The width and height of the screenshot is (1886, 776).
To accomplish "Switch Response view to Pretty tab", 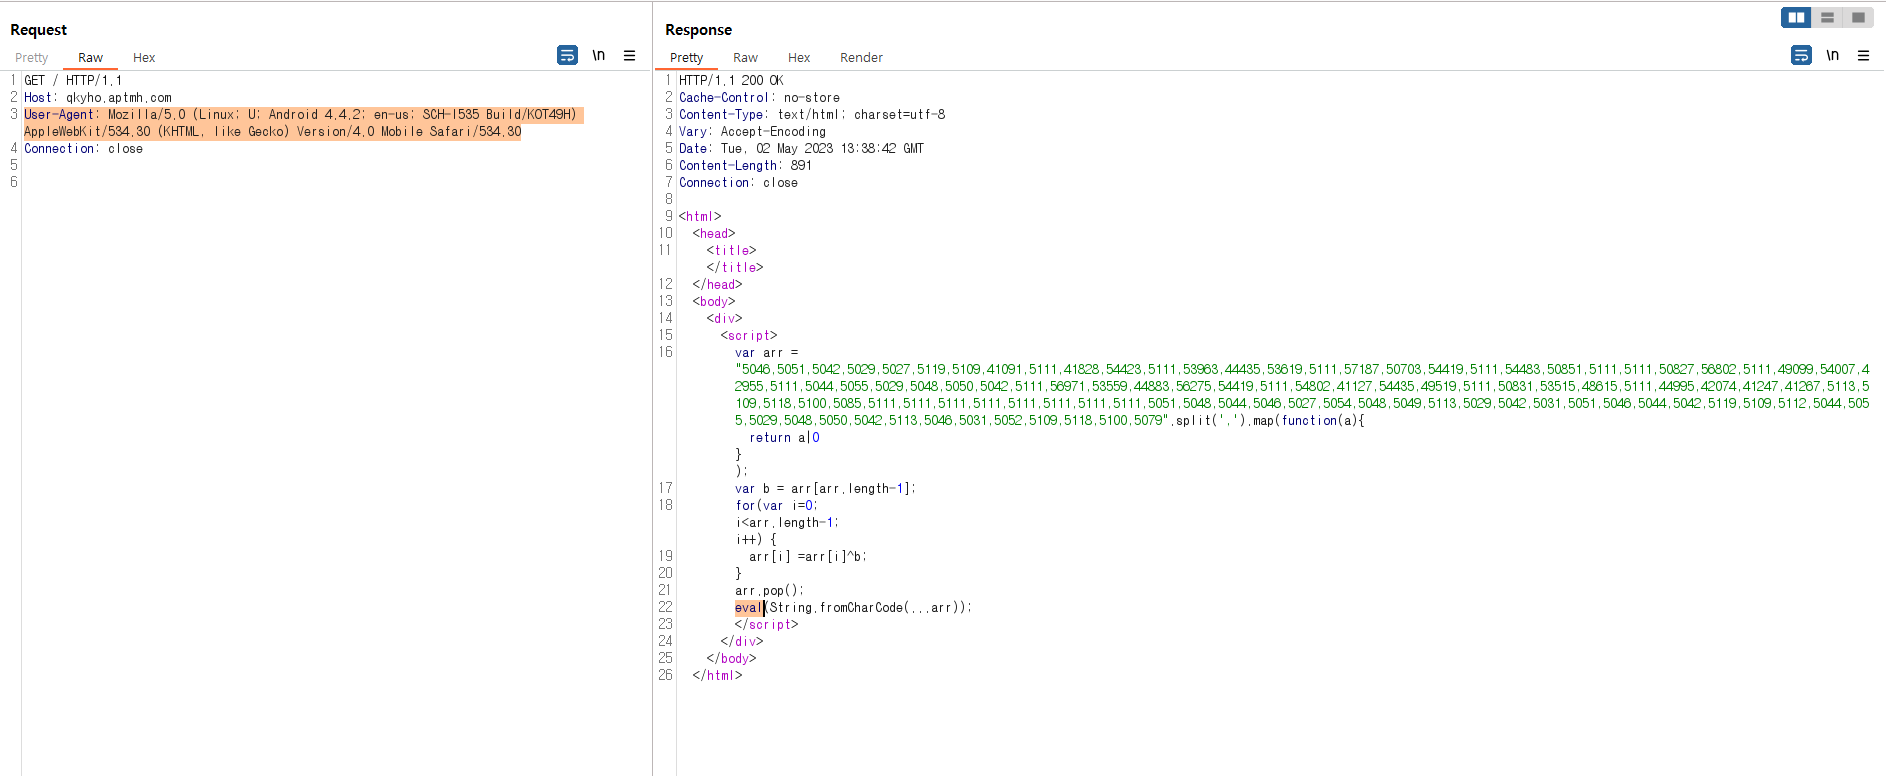I will [687, 58].
